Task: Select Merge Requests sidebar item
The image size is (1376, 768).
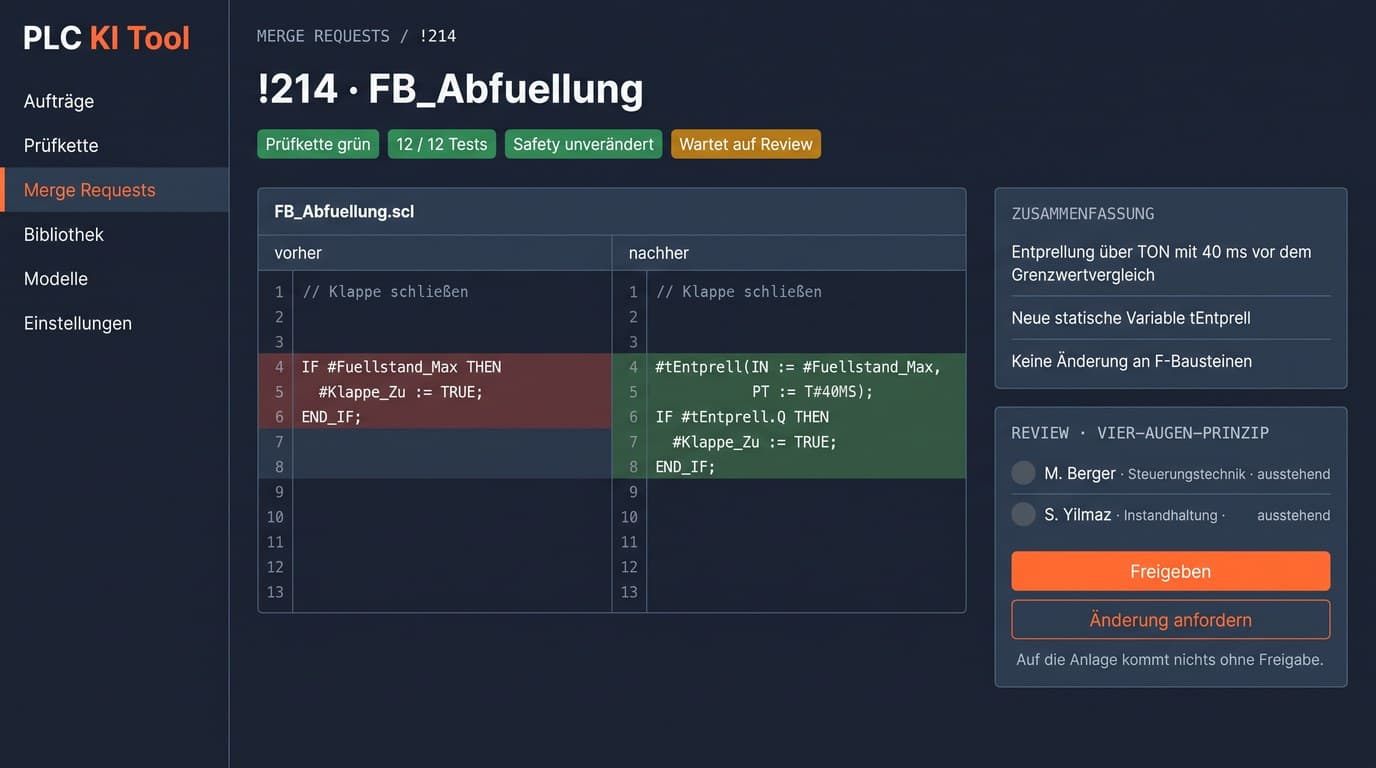Action: (114, 190)
